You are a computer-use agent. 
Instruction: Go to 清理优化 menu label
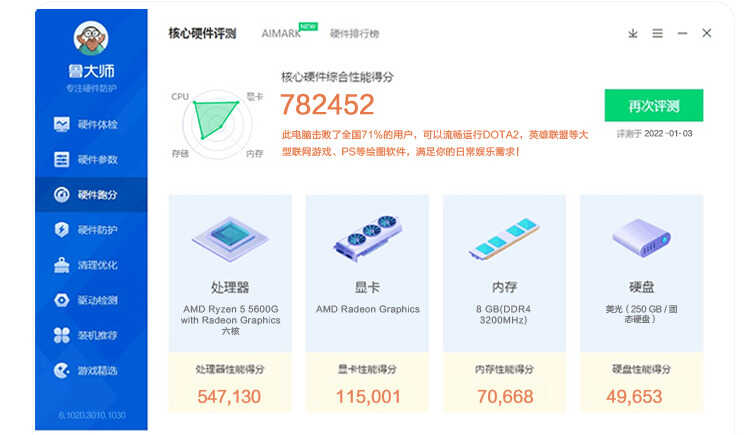point(98,265)
